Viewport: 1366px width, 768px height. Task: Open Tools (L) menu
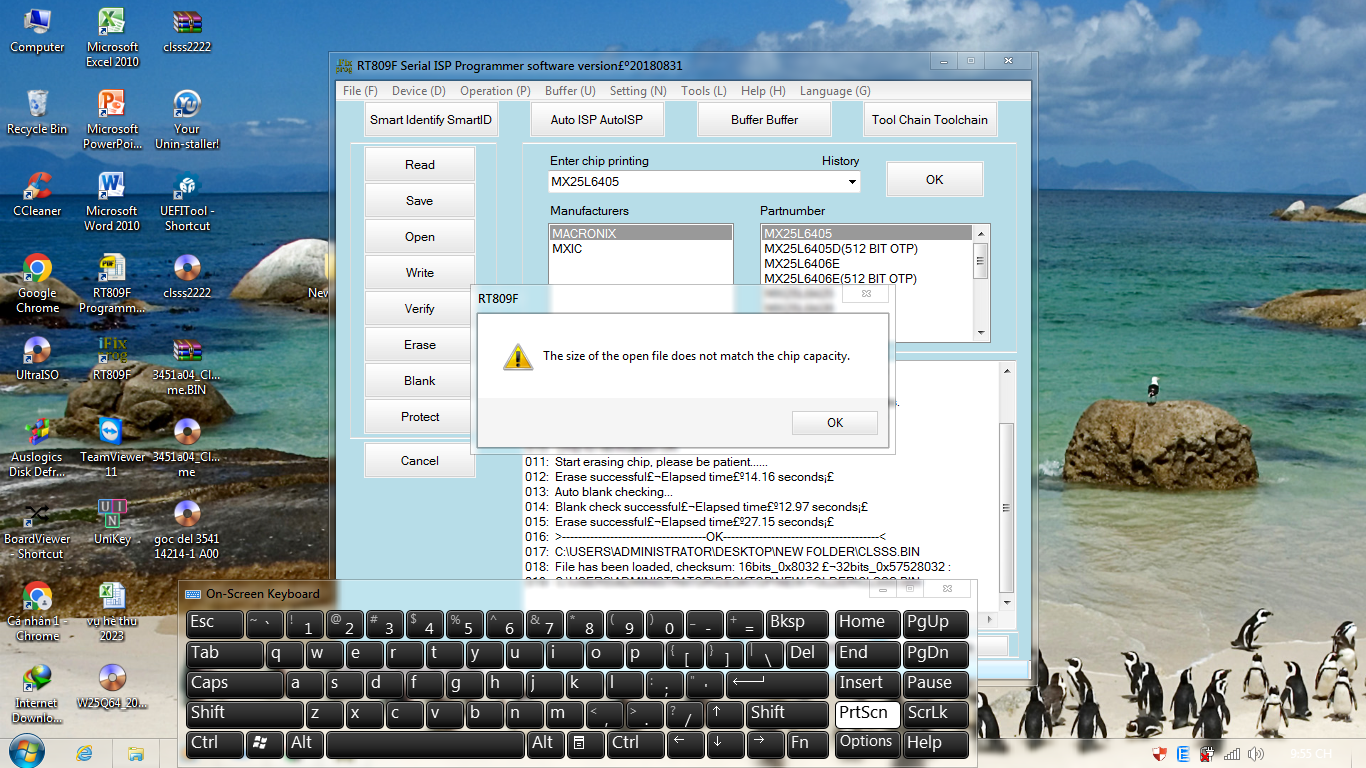click(x=704, y=91)
